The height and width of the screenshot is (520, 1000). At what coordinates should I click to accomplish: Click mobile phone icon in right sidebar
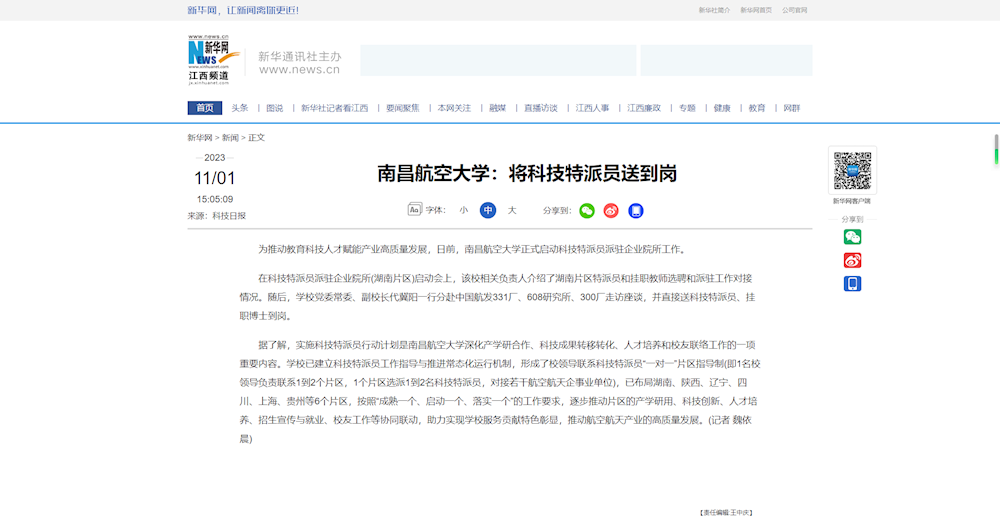852,283
